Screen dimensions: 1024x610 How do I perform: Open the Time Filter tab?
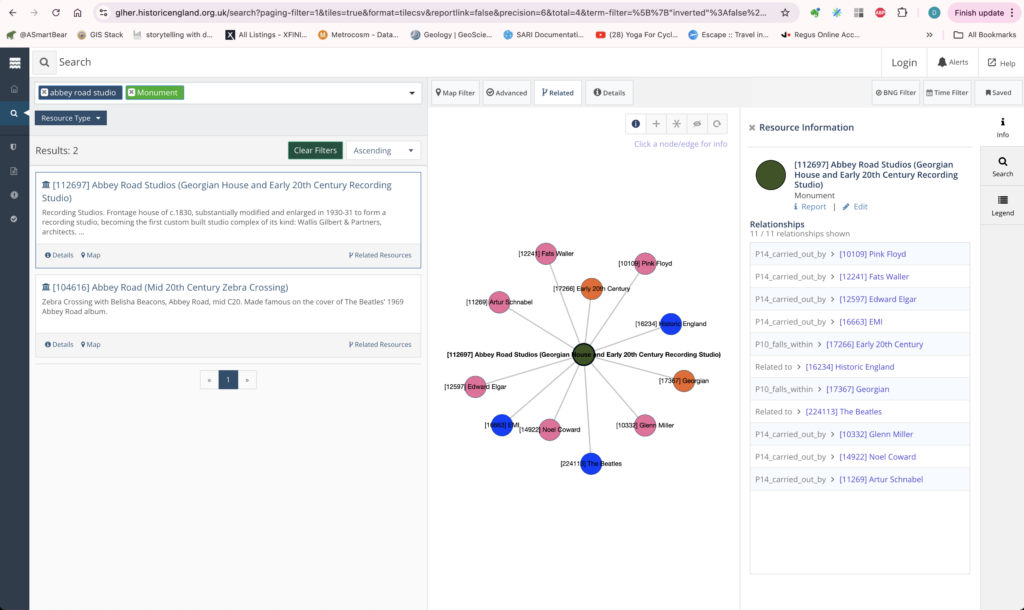point(946,93)
